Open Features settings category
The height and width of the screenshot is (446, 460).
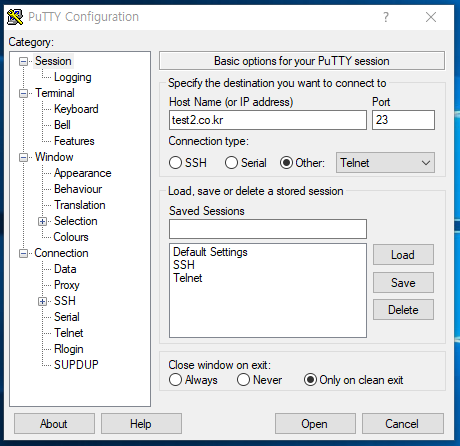[74, 141]
